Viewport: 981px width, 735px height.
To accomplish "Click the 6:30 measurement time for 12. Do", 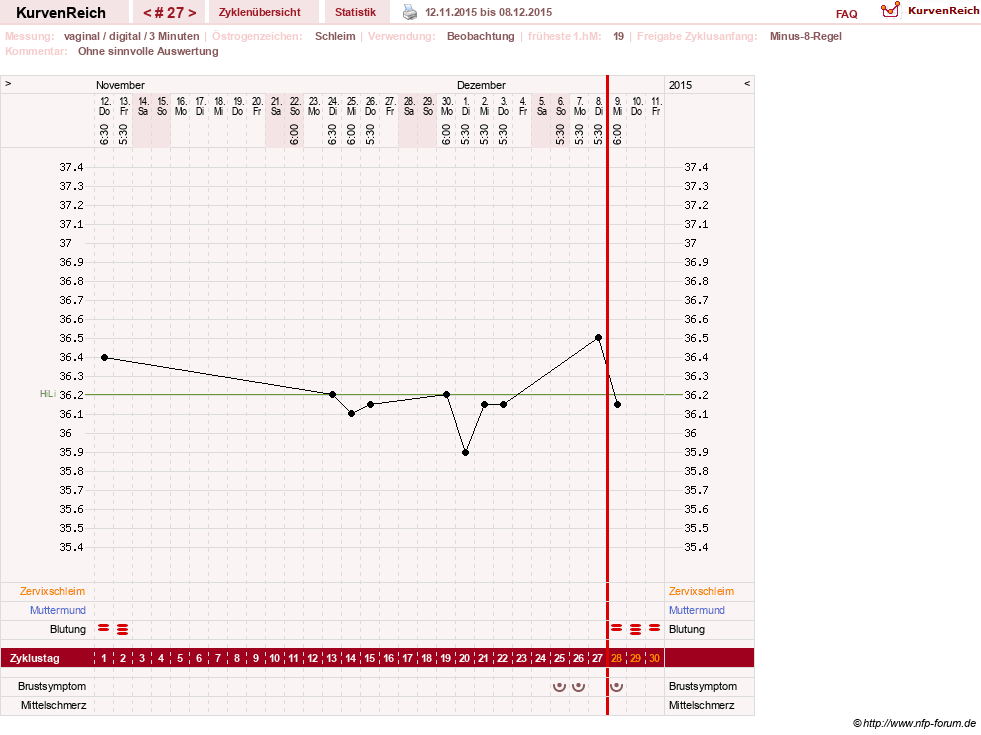I will (104, 134).
